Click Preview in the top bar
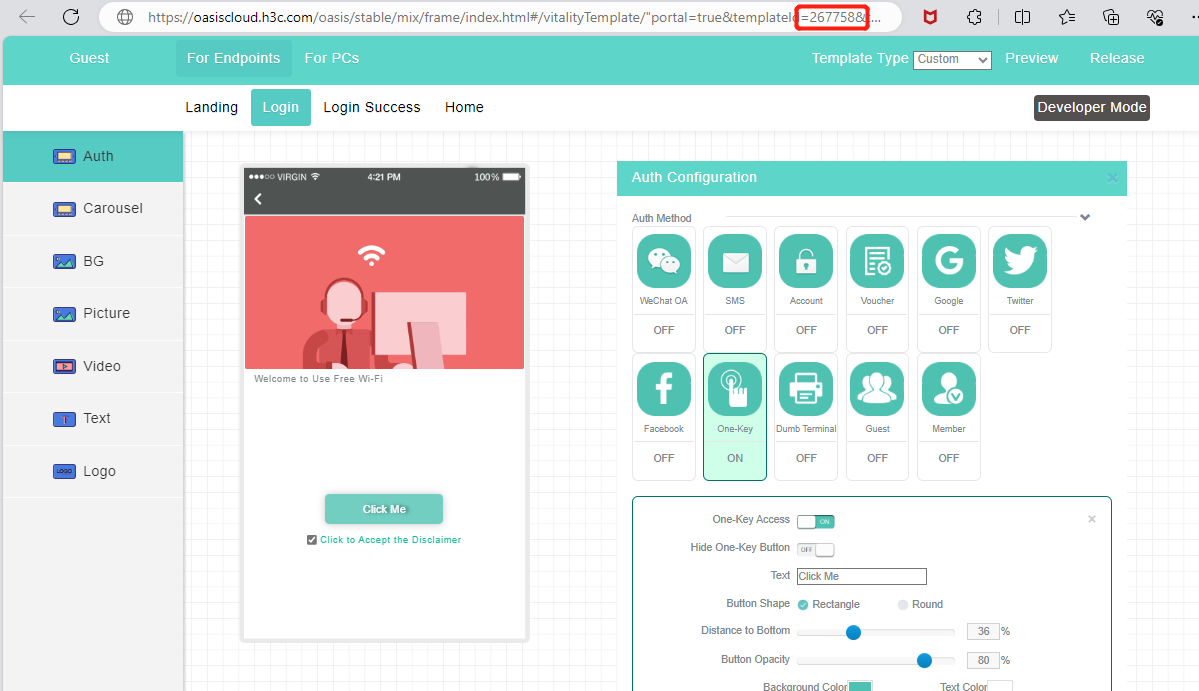Screen dimensions: 1199x691 (x=1032, y=58)
